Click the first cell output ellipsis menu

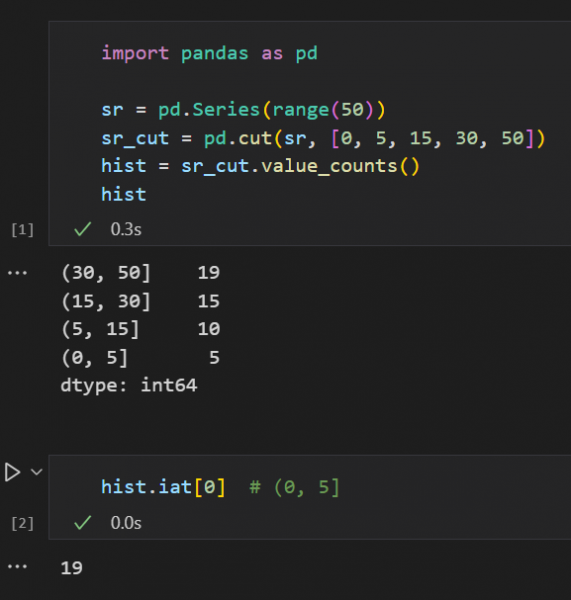click(x=18, y=273)
